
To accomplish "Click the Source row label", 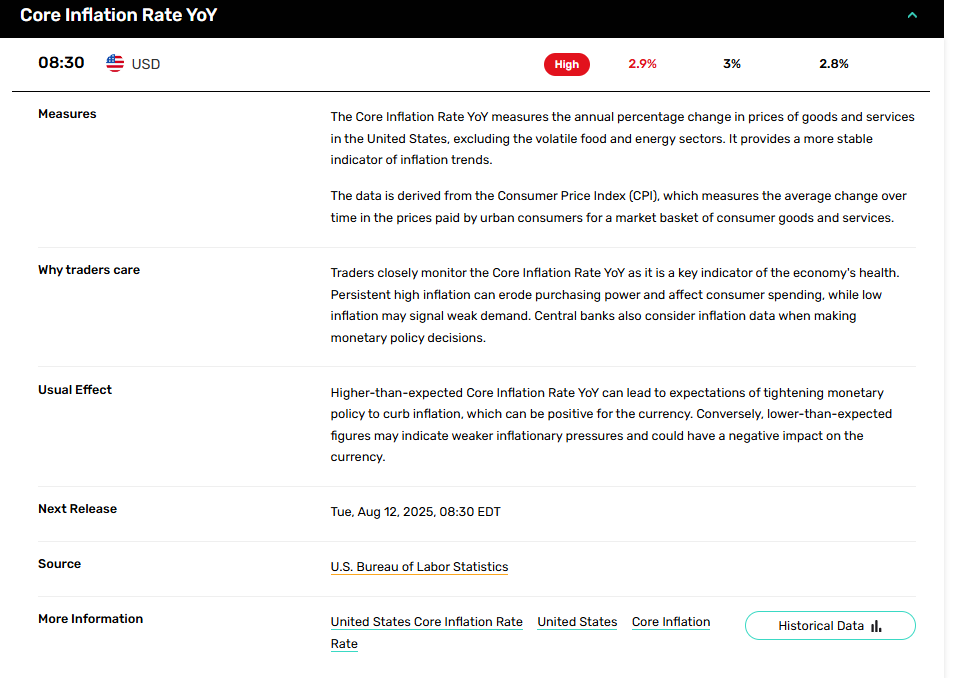I will pos(59,564).
